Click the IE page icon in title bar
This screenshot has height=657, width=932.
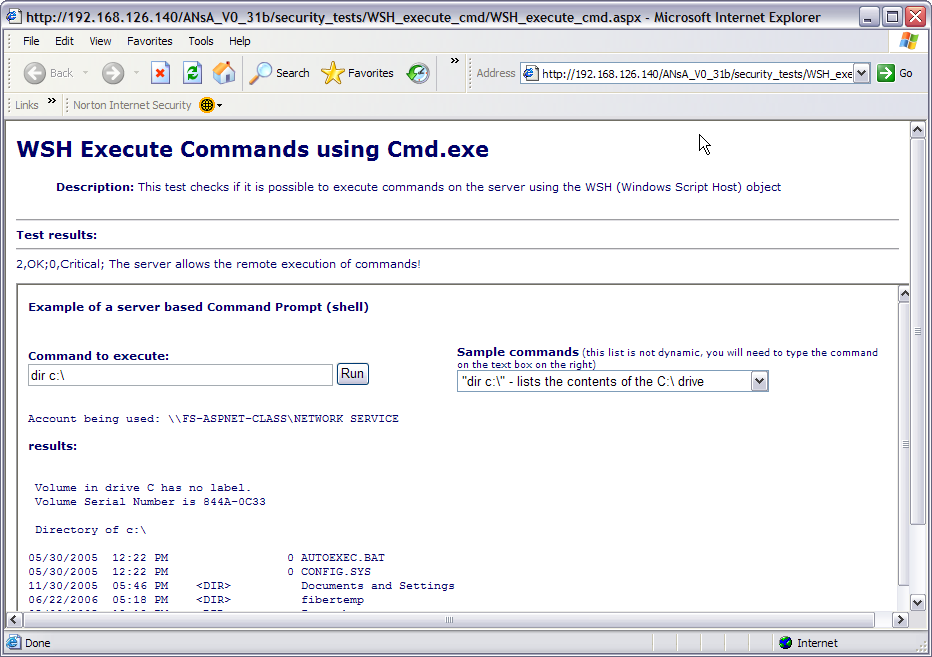13,17
